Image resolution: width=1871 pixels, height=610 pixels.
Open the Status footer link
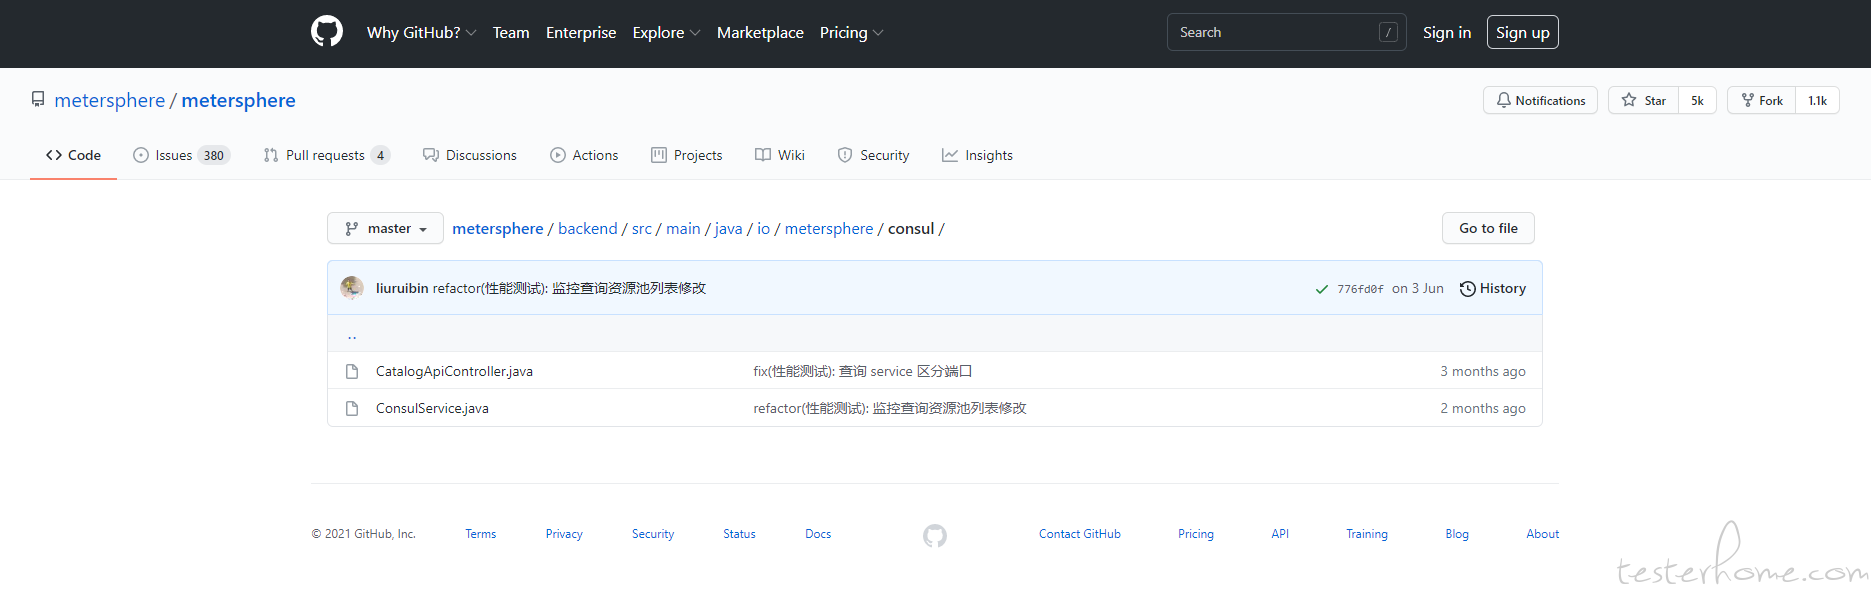pos(740,534)
